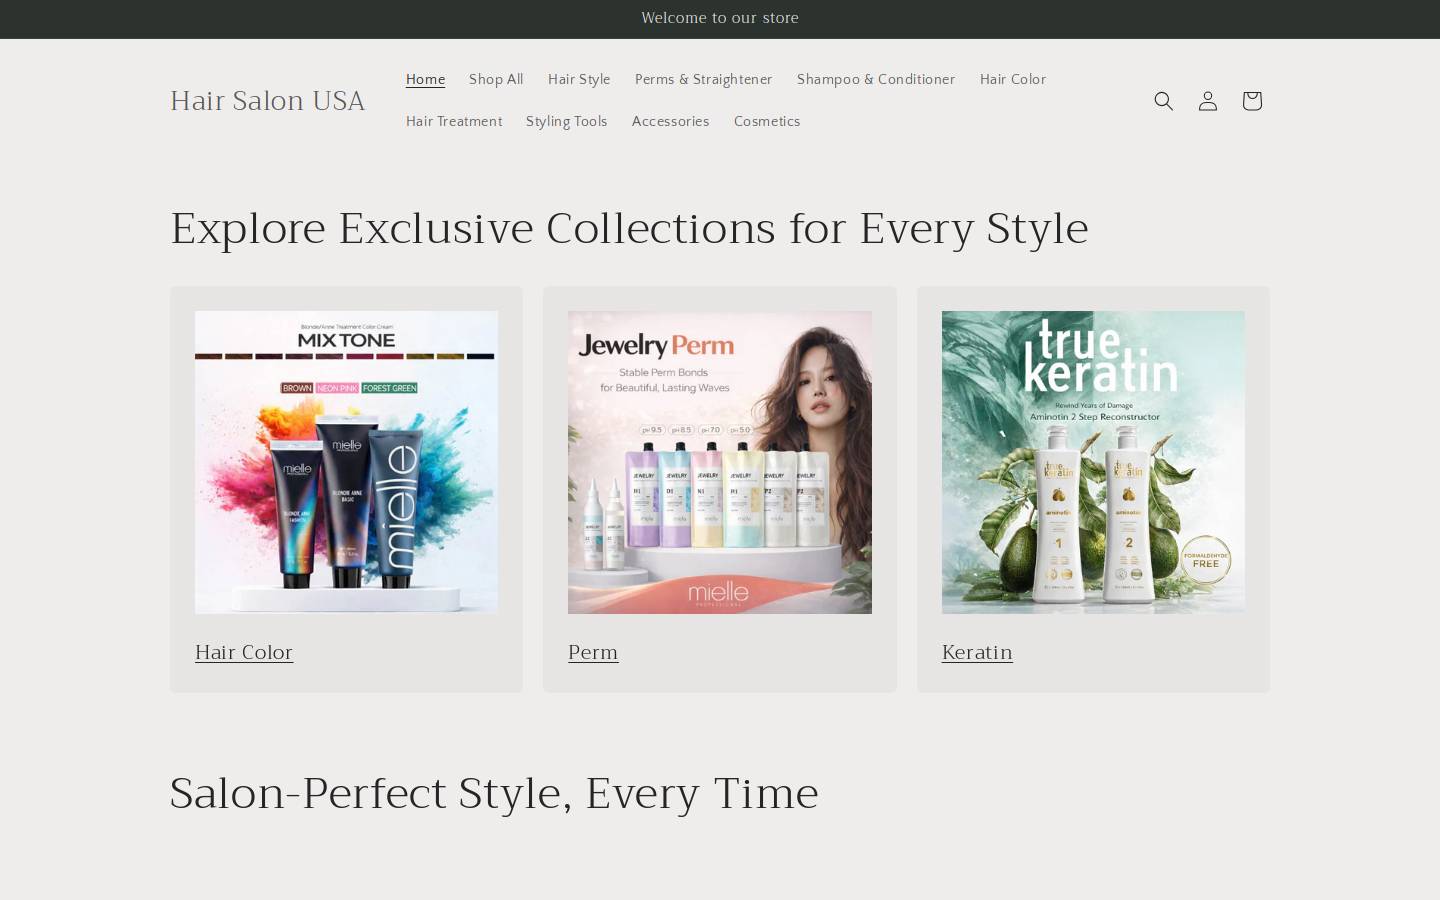Open the Cosmetics menu item

coord(767,122)
